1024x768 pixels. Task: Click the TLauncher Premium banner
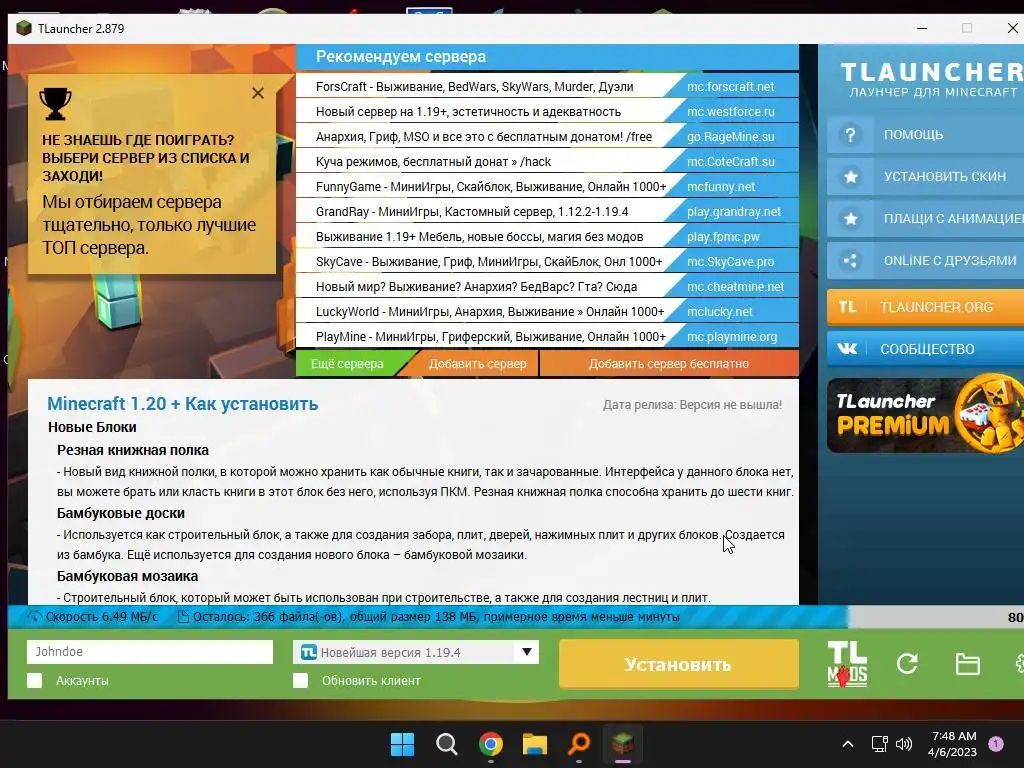tap(925, 416)
